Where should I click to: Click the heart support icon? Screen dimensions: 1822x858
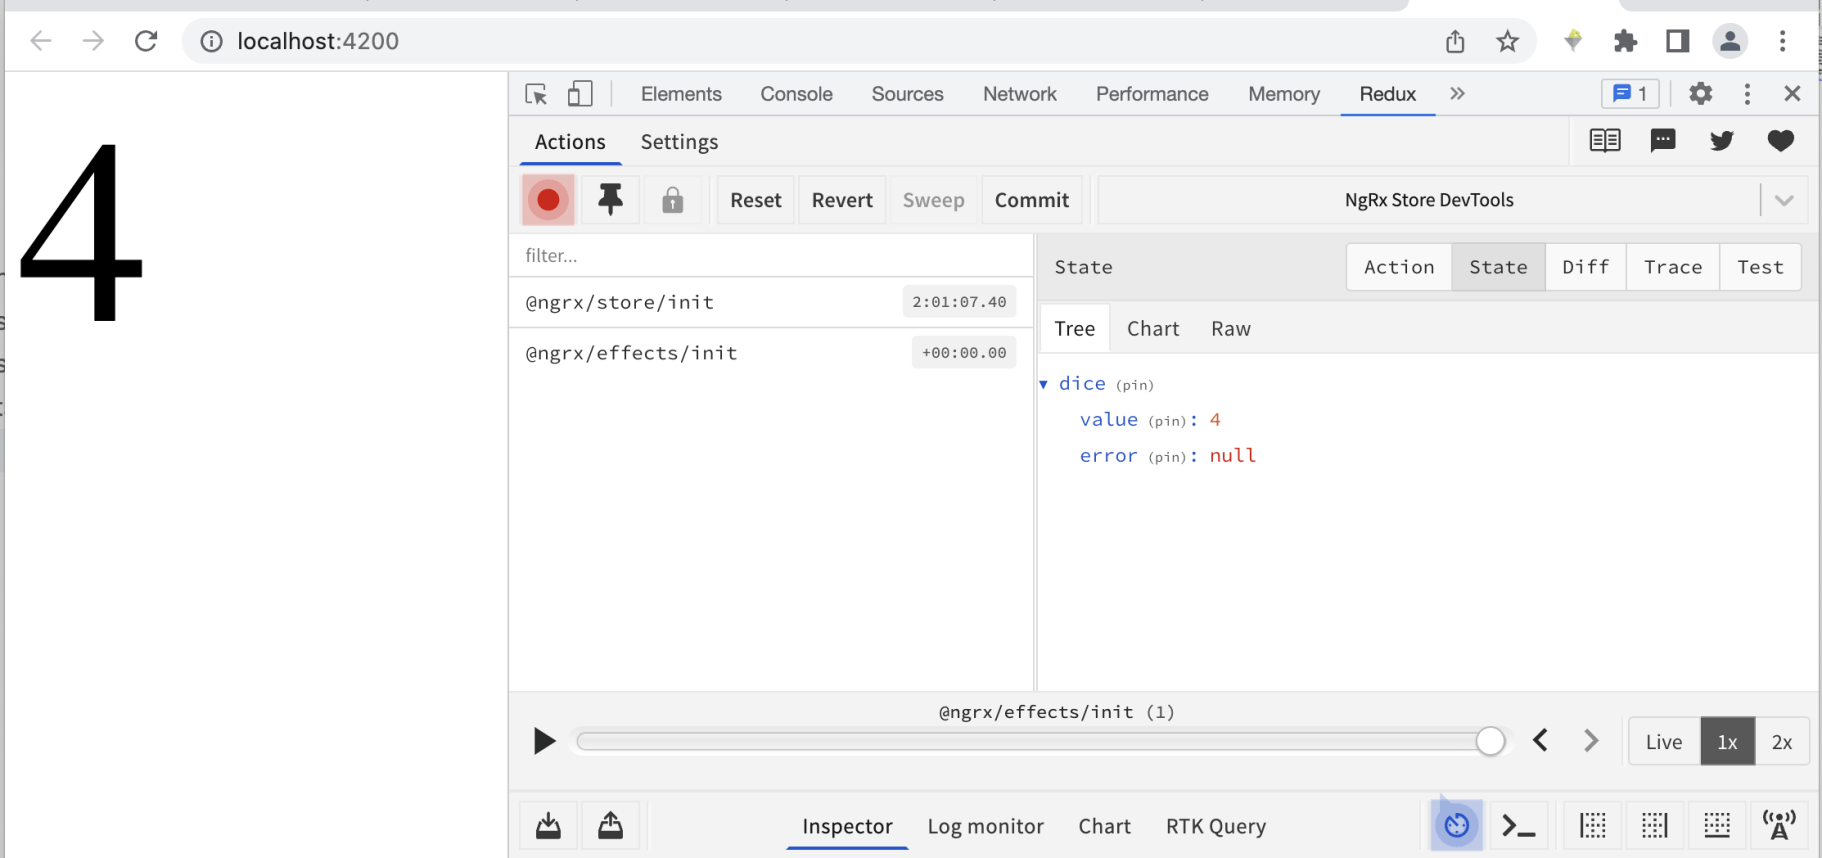[1780, 141]
